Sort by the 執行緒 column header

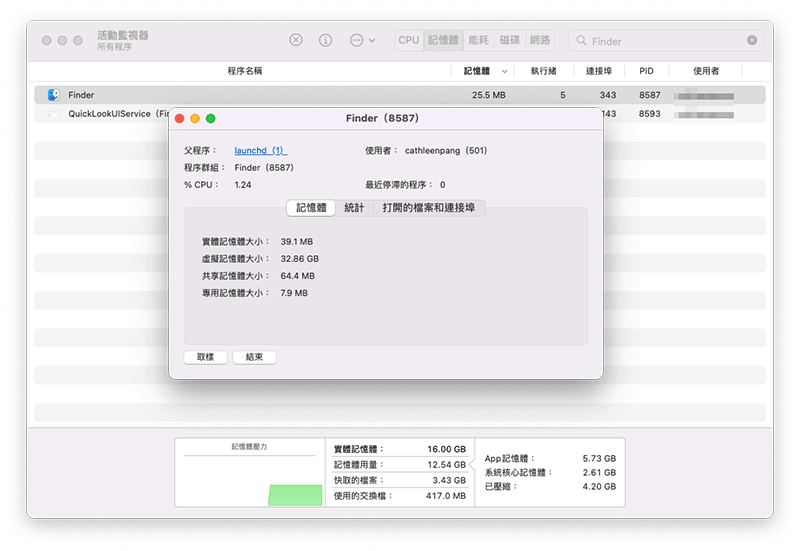(x=544, y=71)
